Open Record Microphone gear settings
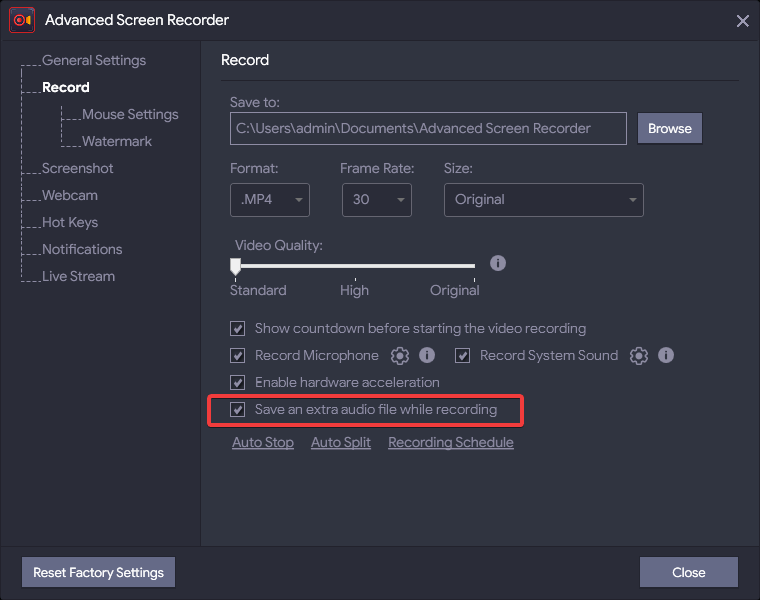Image resolution: width=760 pixels, height=600 pixels. pos(400,356)
